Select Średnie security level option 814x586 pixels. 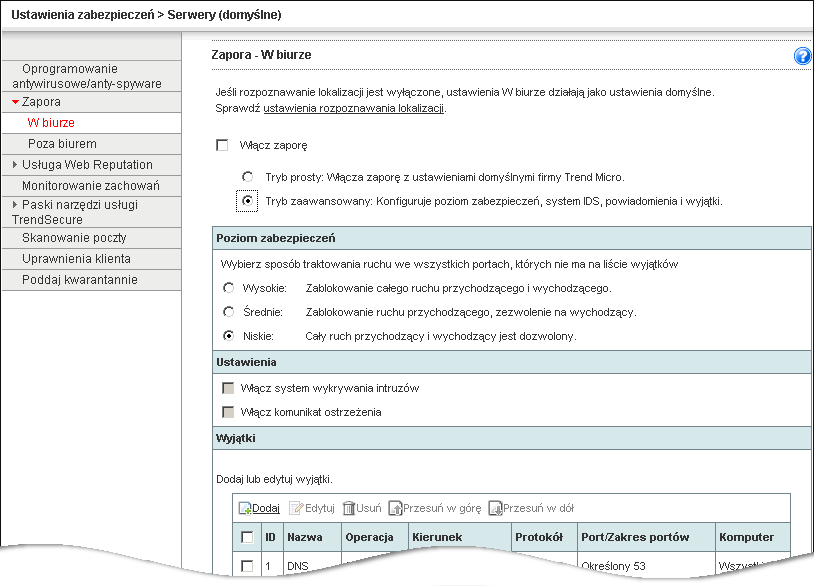(x=228, y=312)
